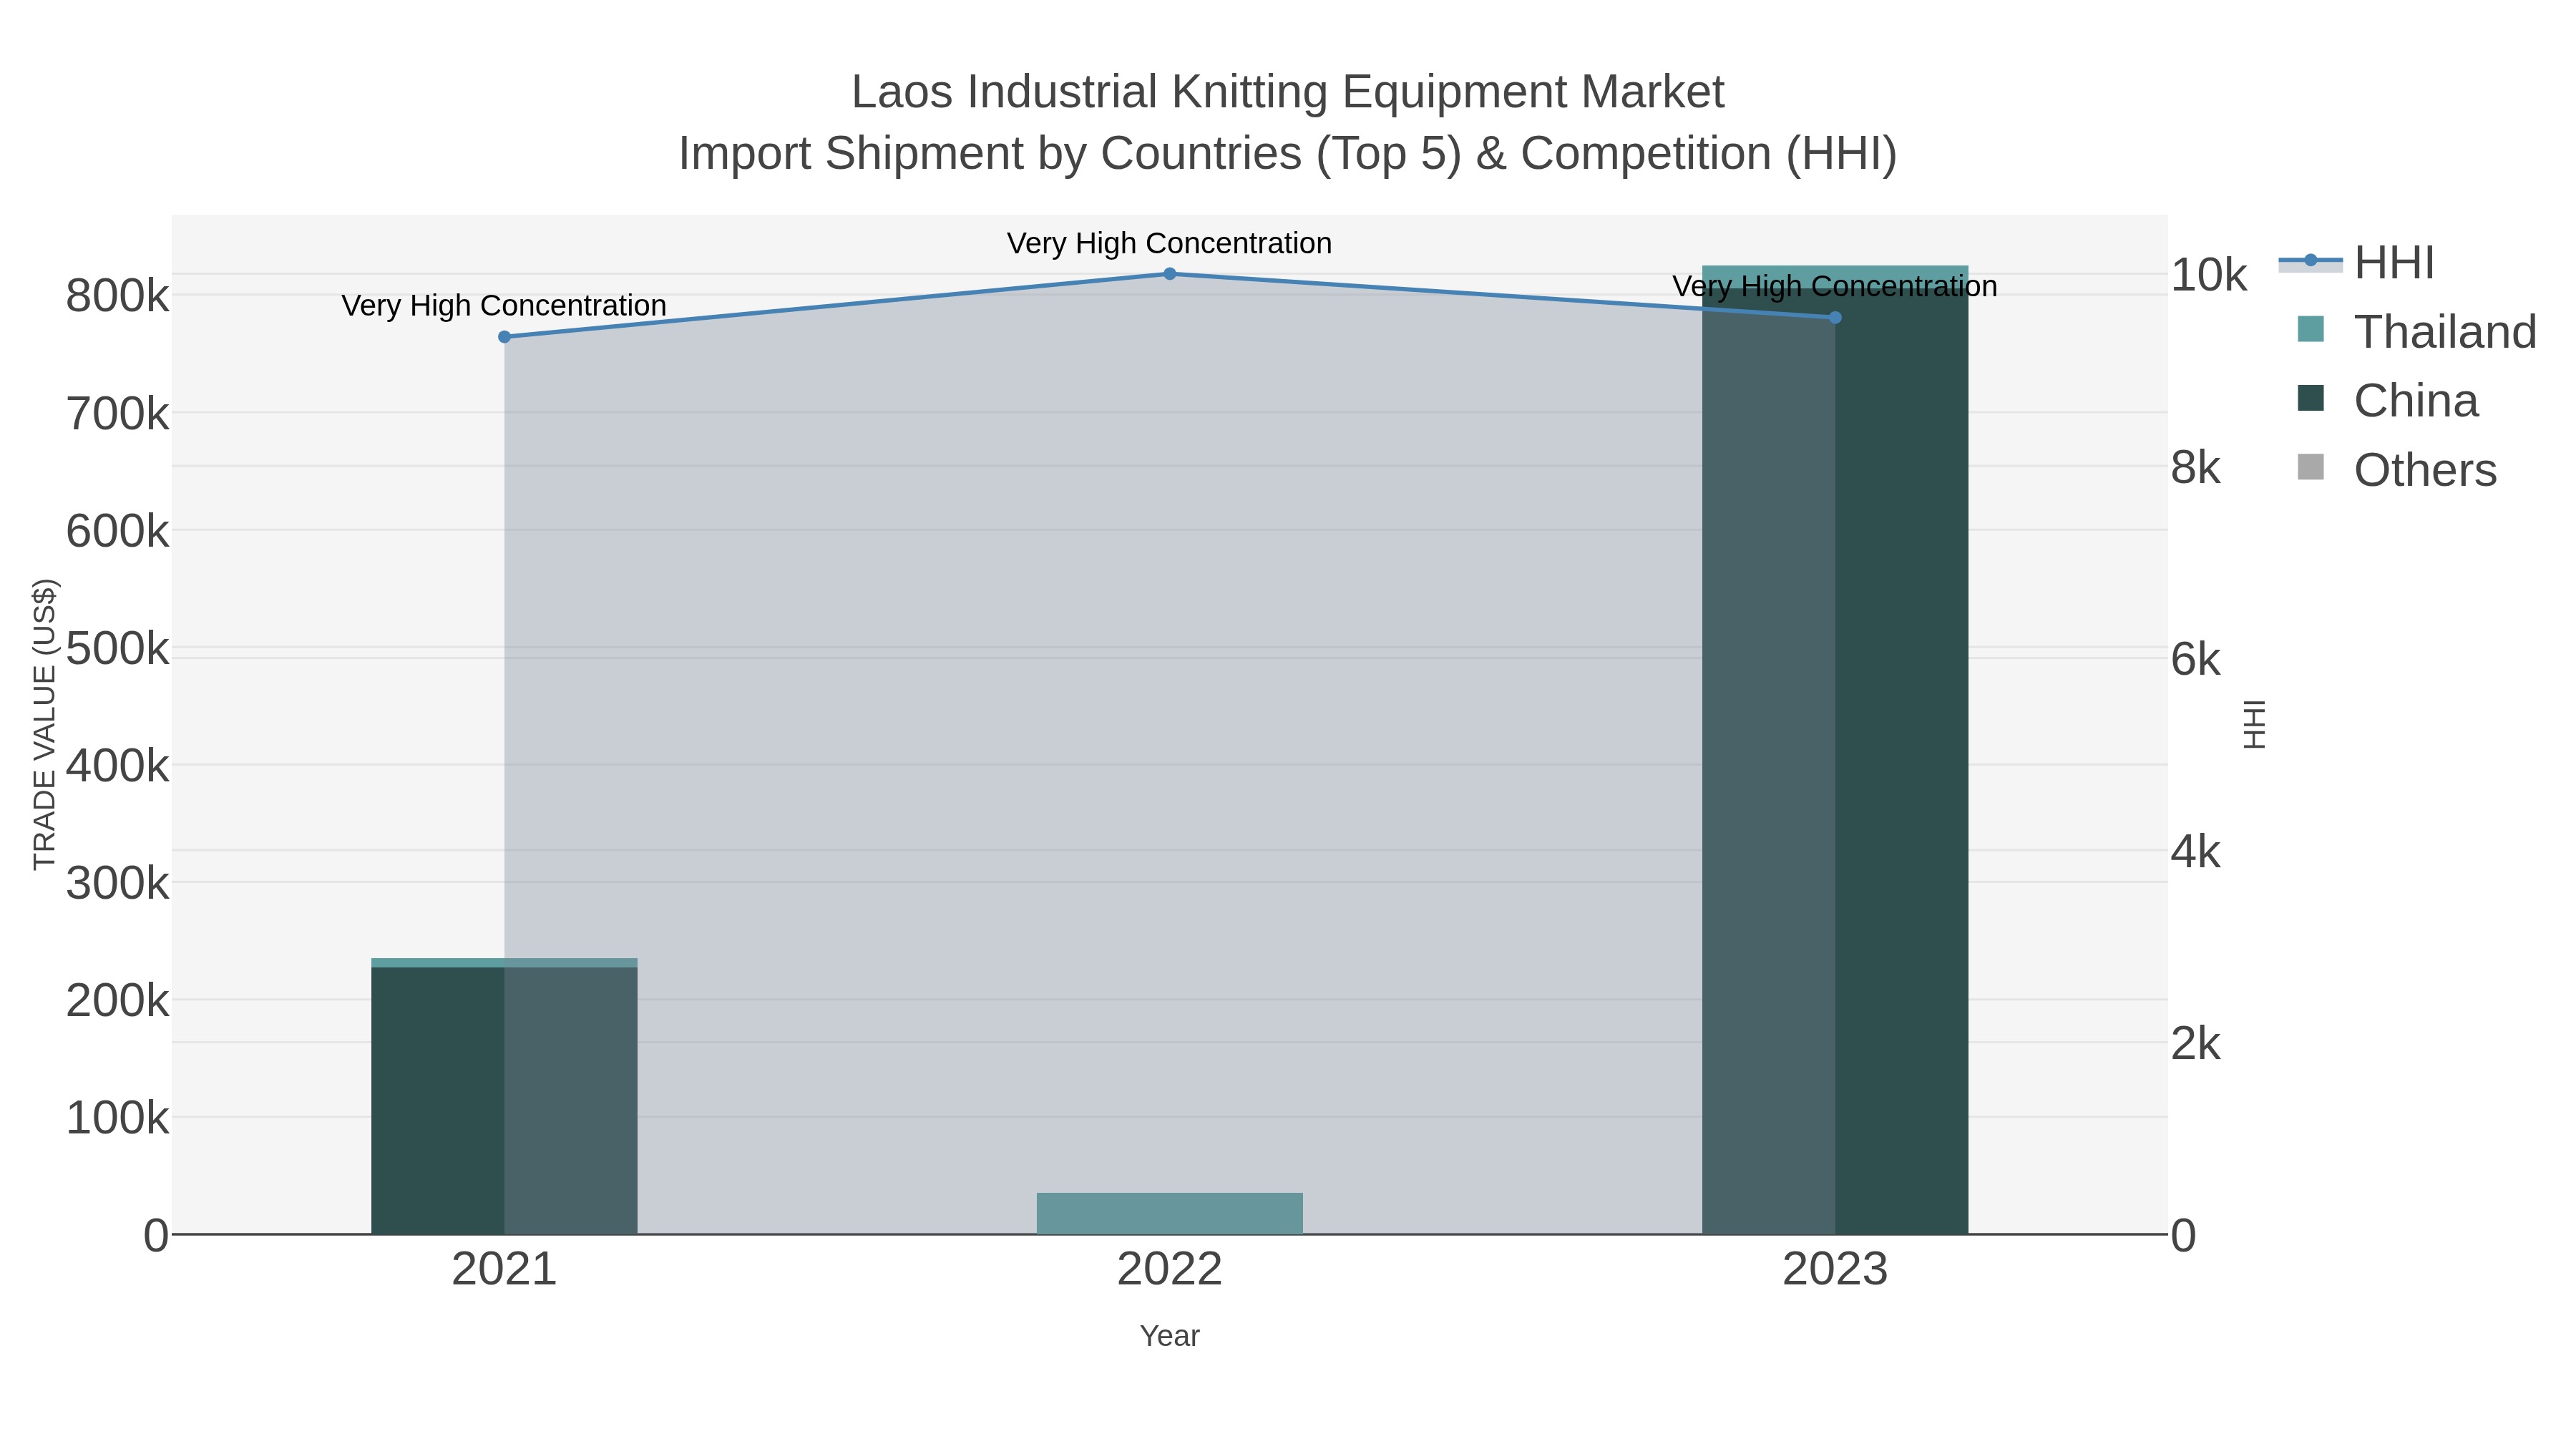Click the 2021 x-axis label
This screenshot has height=1449, width=2576.
504,1270
